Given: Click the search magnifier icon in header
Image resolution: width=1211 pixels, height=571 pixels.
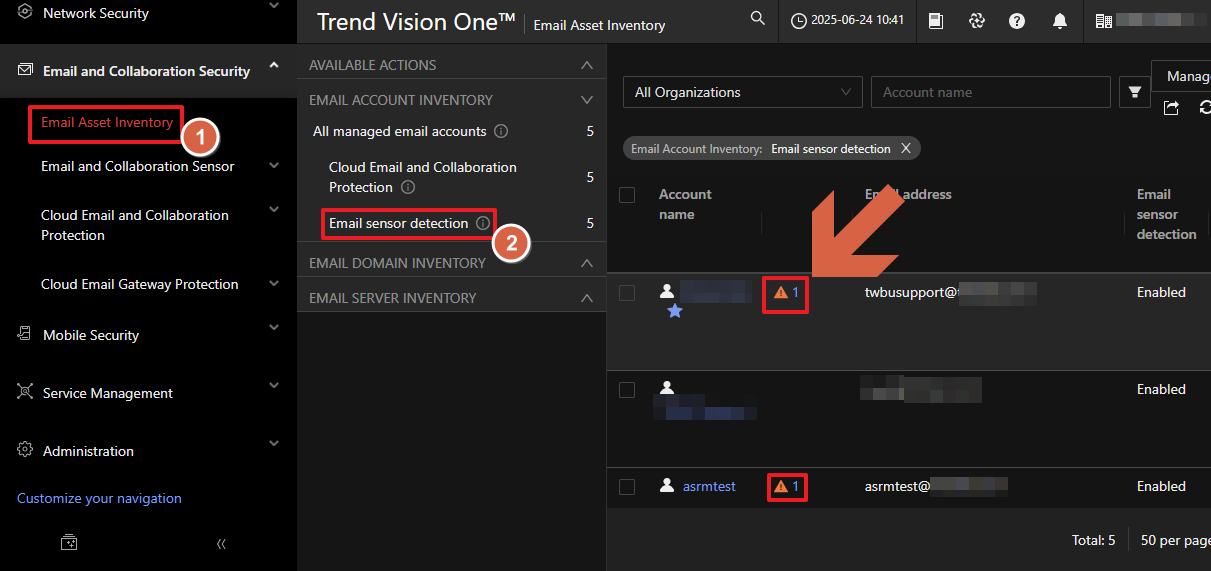Looking at the screenshot, I should pos(758,19).
